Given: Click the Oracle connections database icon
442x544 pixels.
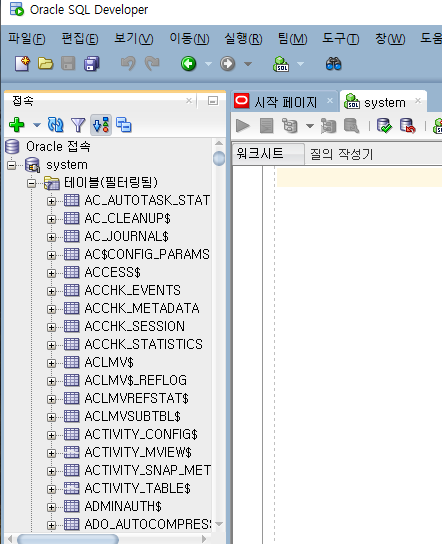Looking at the screenshot, I should point(12,146).
